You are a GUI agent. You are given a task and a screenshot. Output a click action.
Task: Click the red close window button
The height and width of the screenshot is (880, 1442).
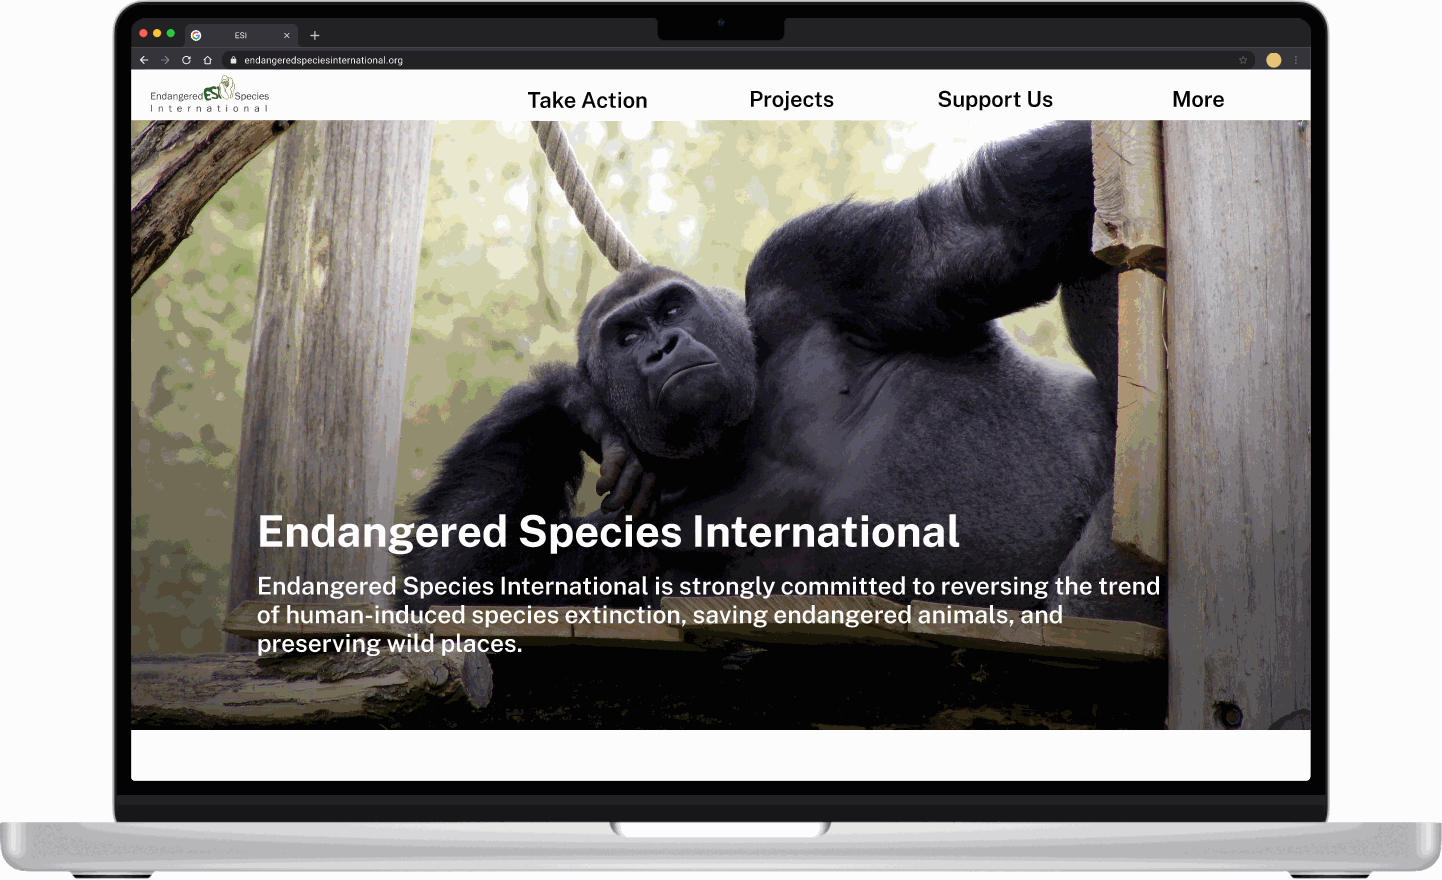tap(143, 33)
